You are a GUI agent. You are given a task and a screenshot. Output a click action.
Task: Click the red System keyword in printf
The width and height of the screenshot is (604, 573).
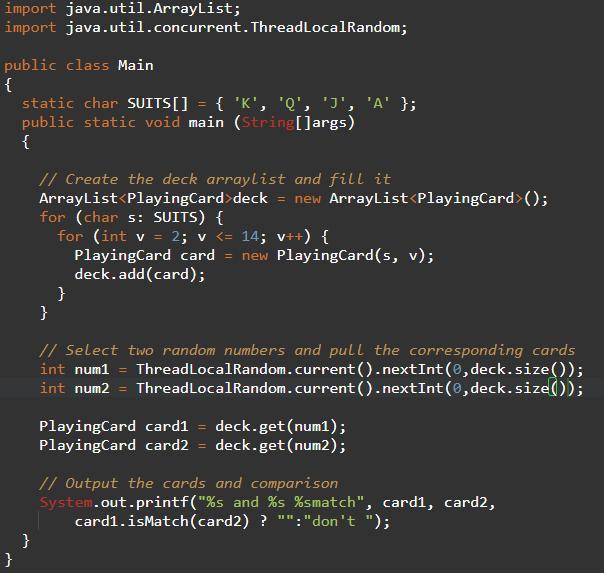click(x=66, y=502)
